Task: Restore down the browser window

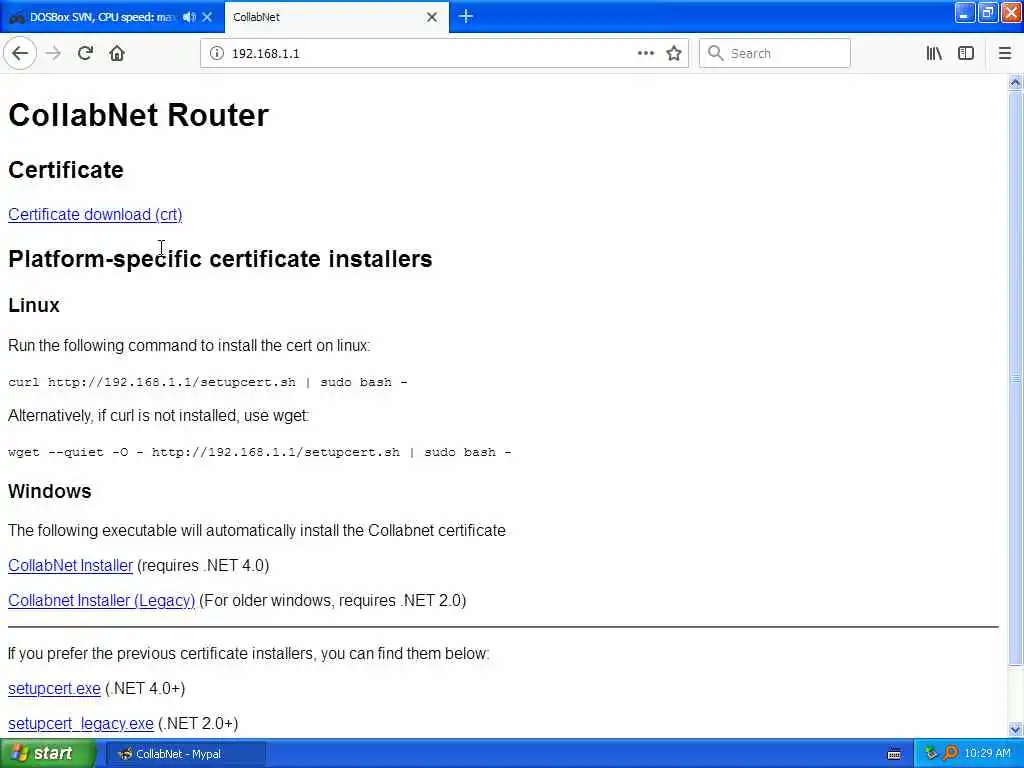Action: [987, 12]
